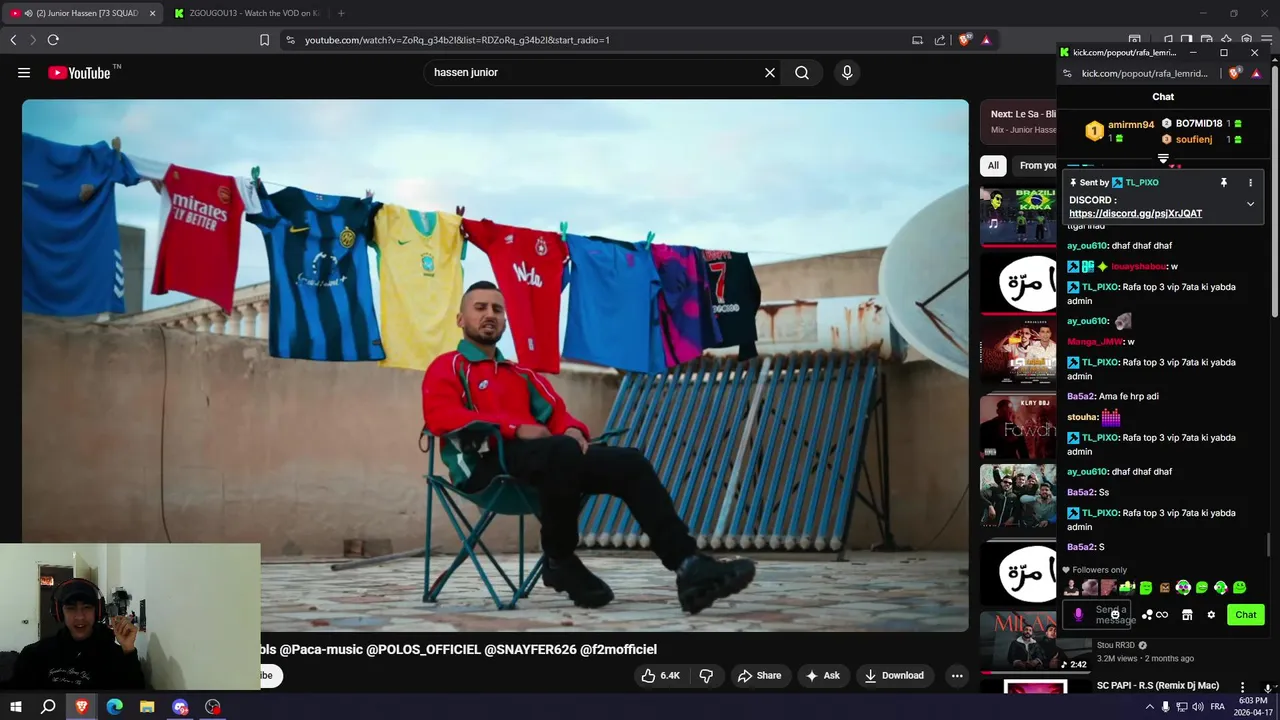Viewport: 1280px width, 720px height.
Task: Open the emote picker in Kick chat
Action: [x=1115, y=615]
